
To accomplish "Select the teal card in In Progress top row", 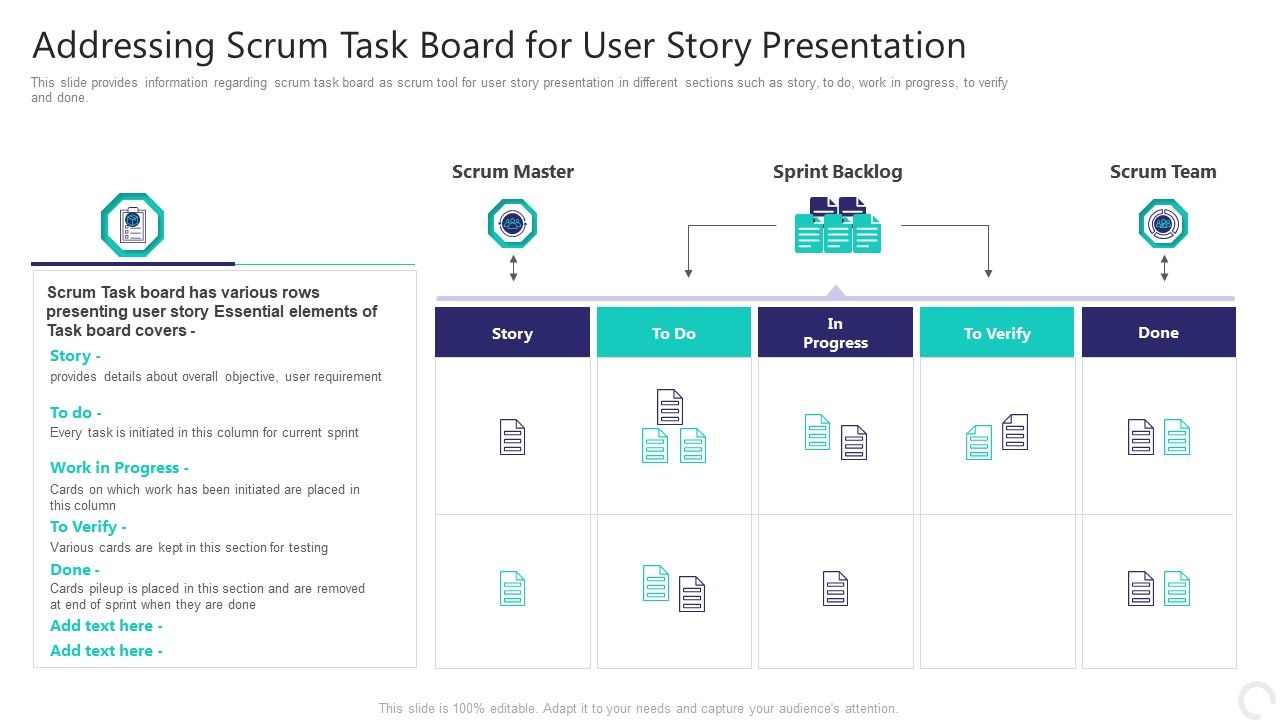I will tap(818, 432).
